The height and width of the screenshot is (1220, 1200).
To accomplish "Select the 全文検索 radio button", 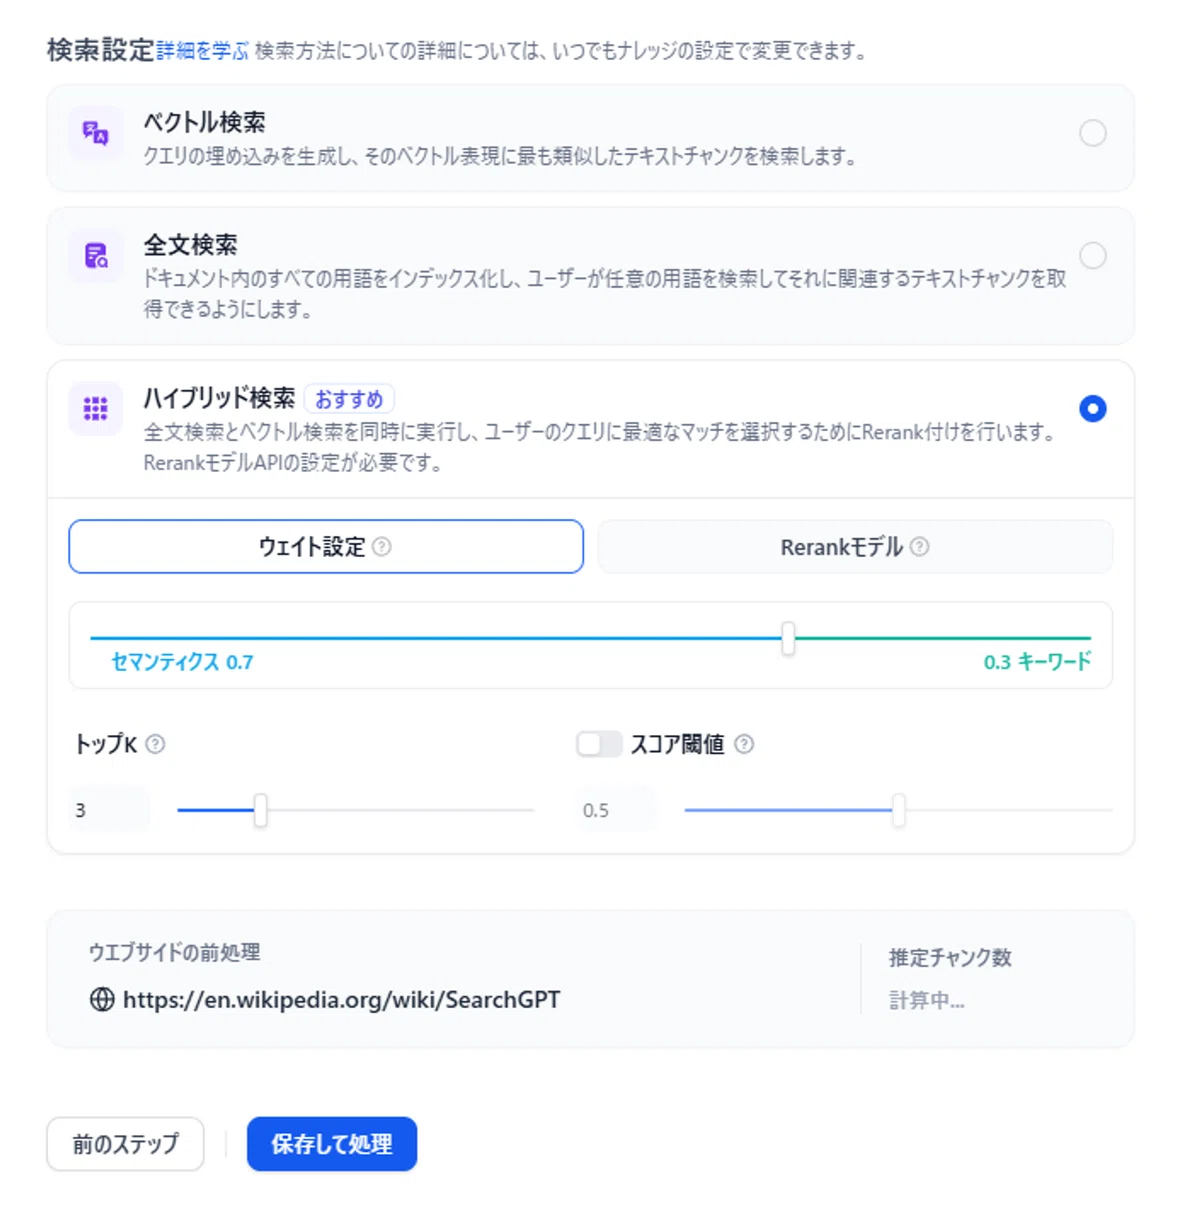I will coord(1093,256).
